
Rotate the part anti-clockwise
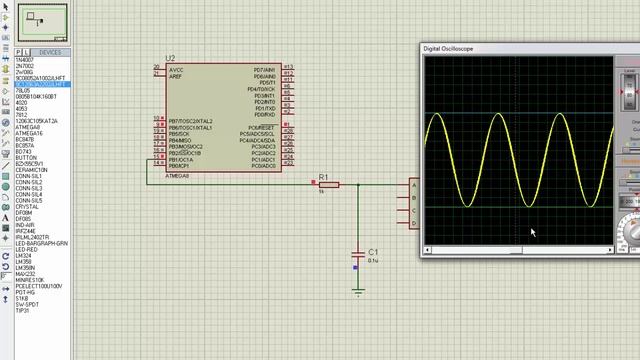click(5, 267)
